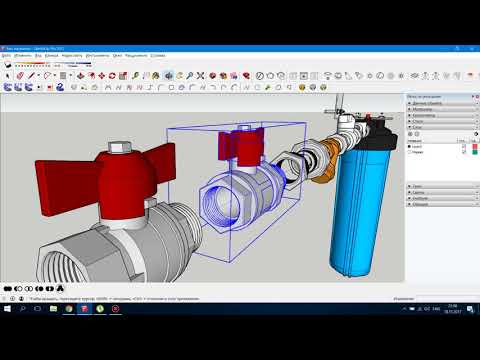The image size is (480, 360).
Task: Click the person icon in the status bar
Action: pos(21,299)
